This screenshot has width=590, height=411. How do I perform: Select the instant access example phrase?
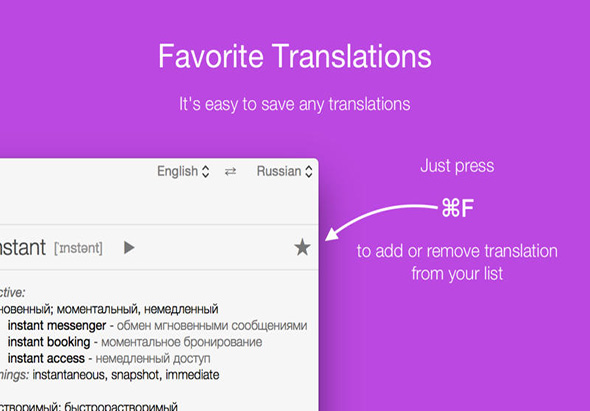(x=46, y=358)
